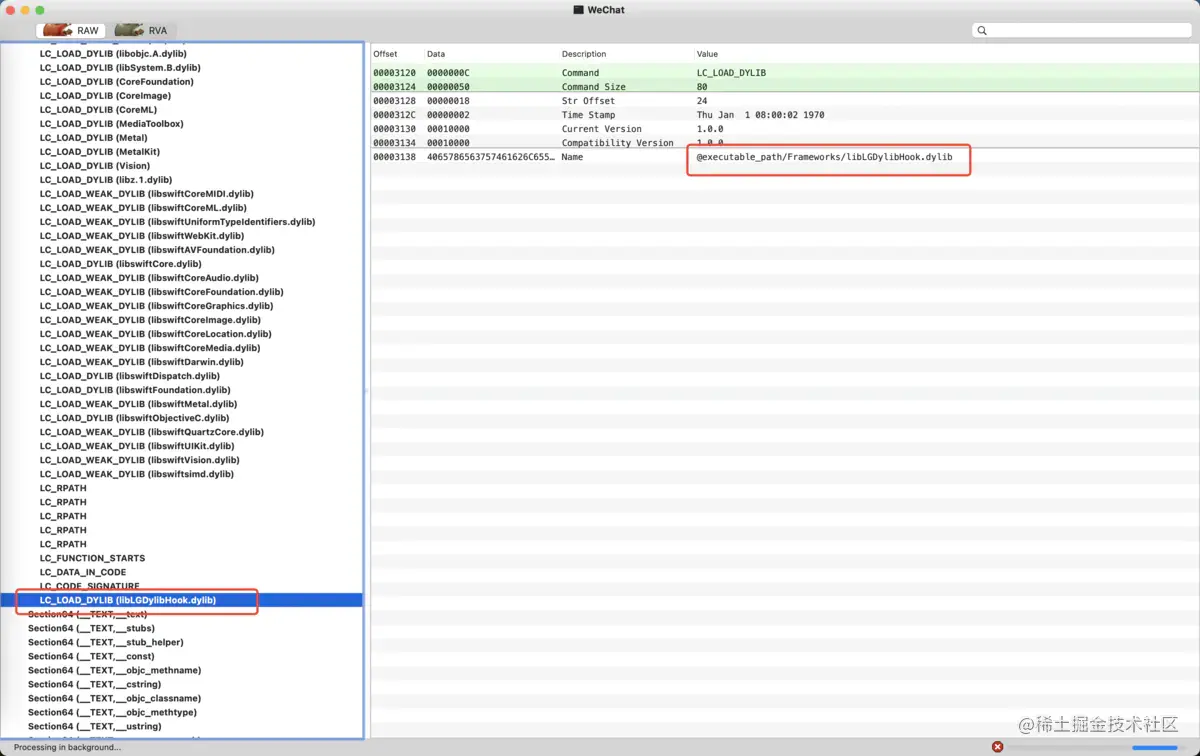Select the LC_FUNCTION_STARTS load command
Viewport: 1200px width, 756px height.
[x=92, y=558]
